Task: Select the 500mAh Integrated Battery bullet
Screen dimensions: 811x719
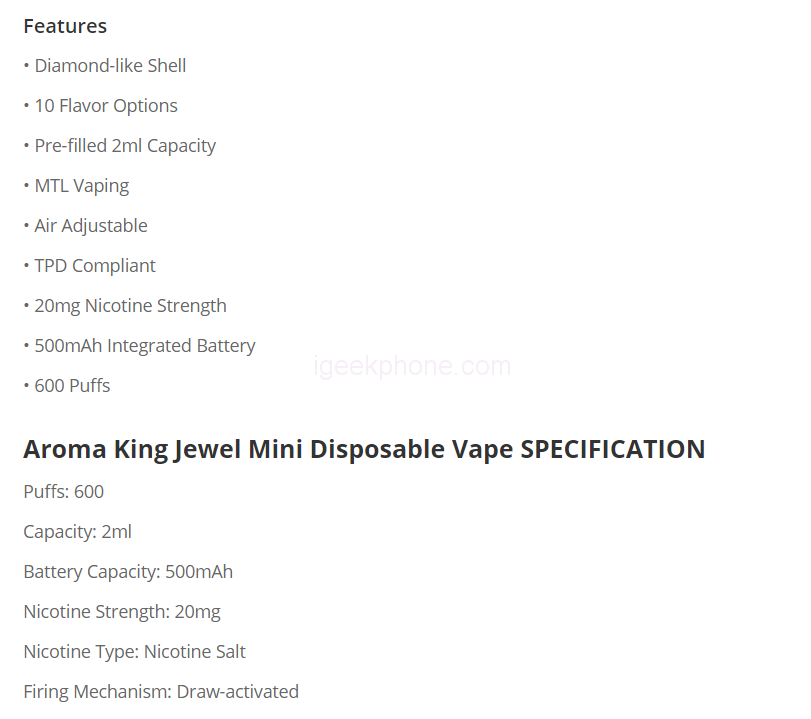Action: (x=145, y=346)
